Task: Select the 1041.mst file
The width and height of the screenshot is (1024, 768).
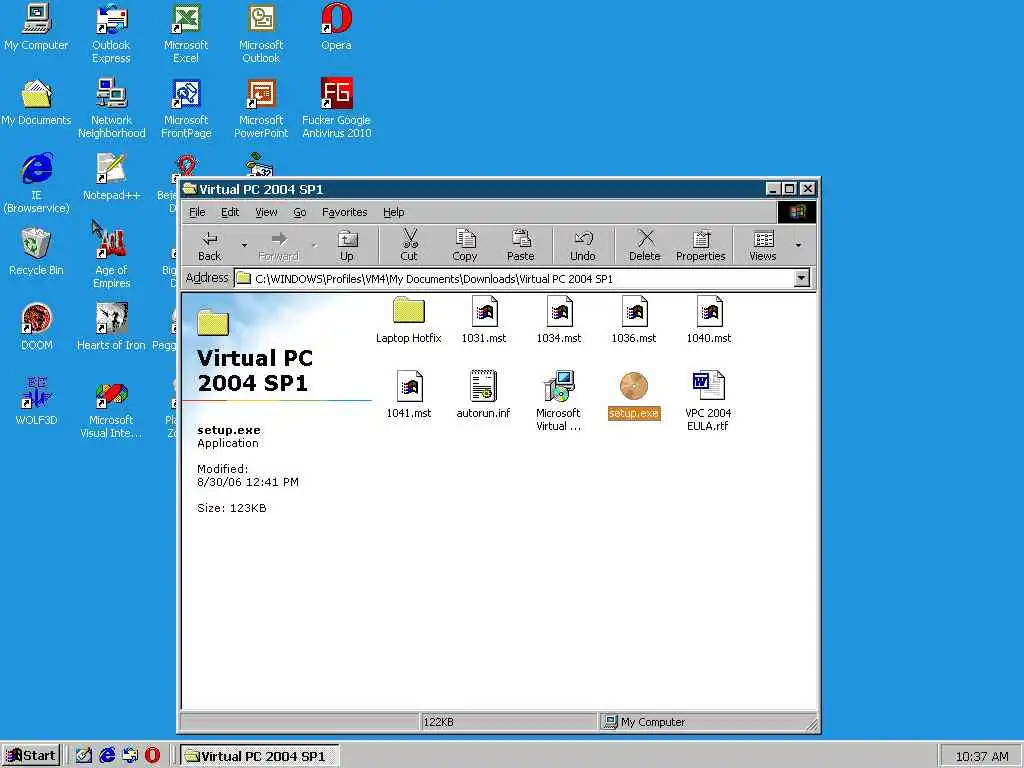Action: 409,394
